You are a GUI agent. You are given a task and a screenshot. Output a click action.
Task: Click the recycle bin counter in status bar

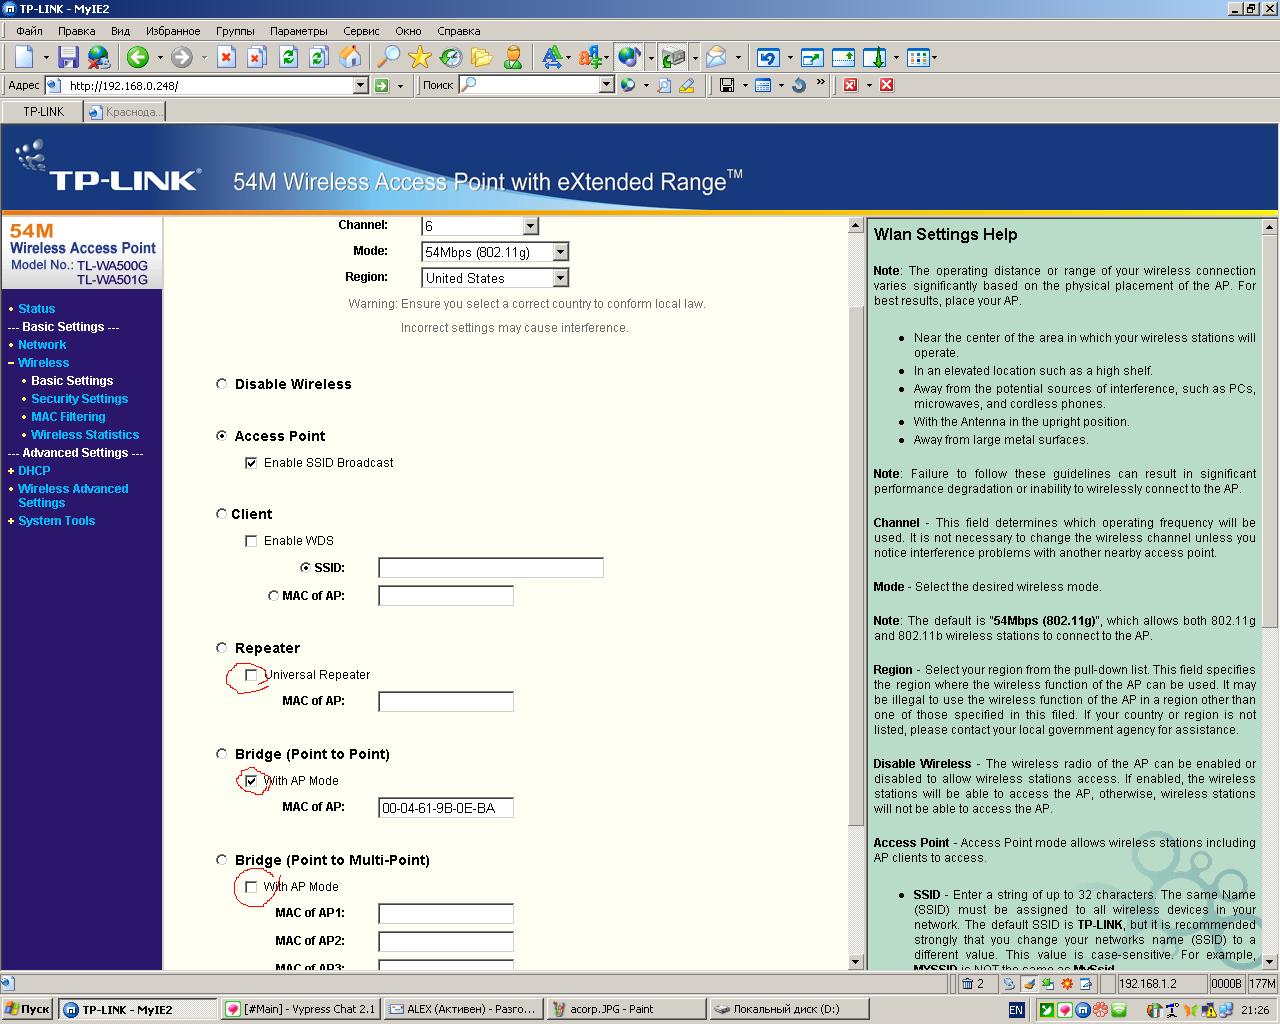(x=974, y=984)
